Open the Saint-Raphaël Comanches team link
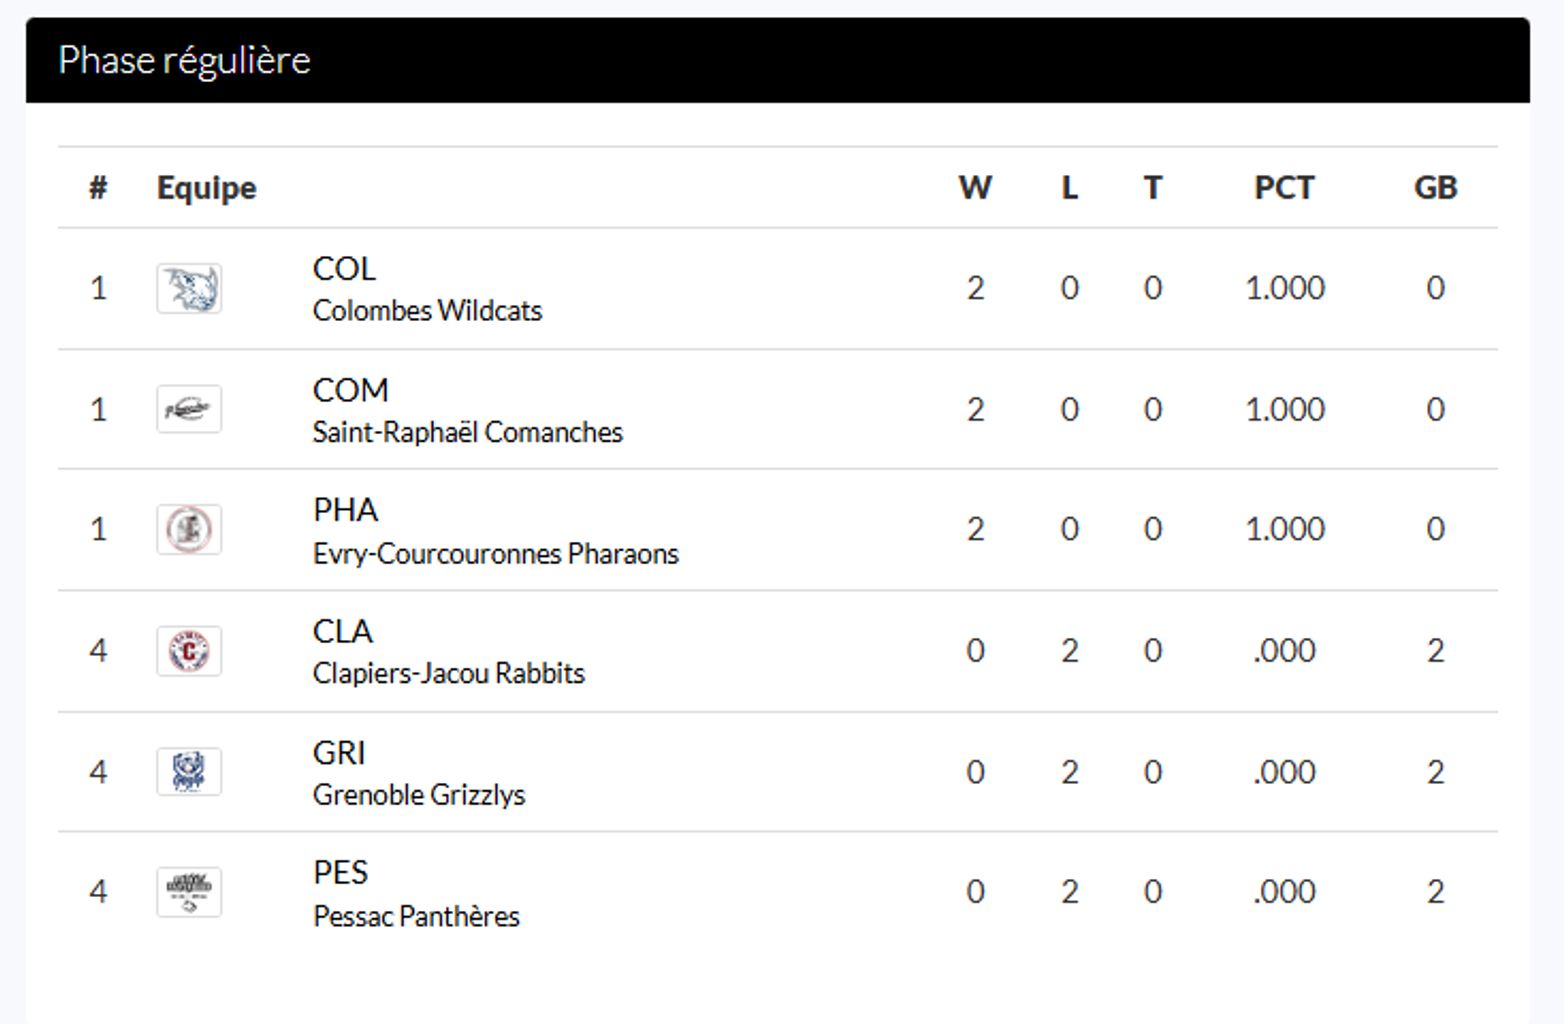This screenshot has width=1564, height=1024. pyautogui.click(x=467, y=432)
